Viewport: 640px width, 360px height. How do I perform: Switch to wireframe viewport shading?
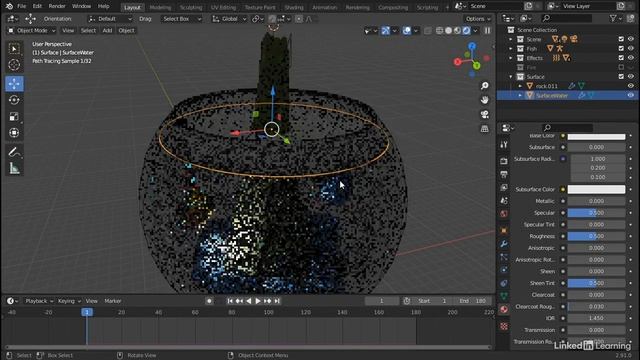pos(440,31)
